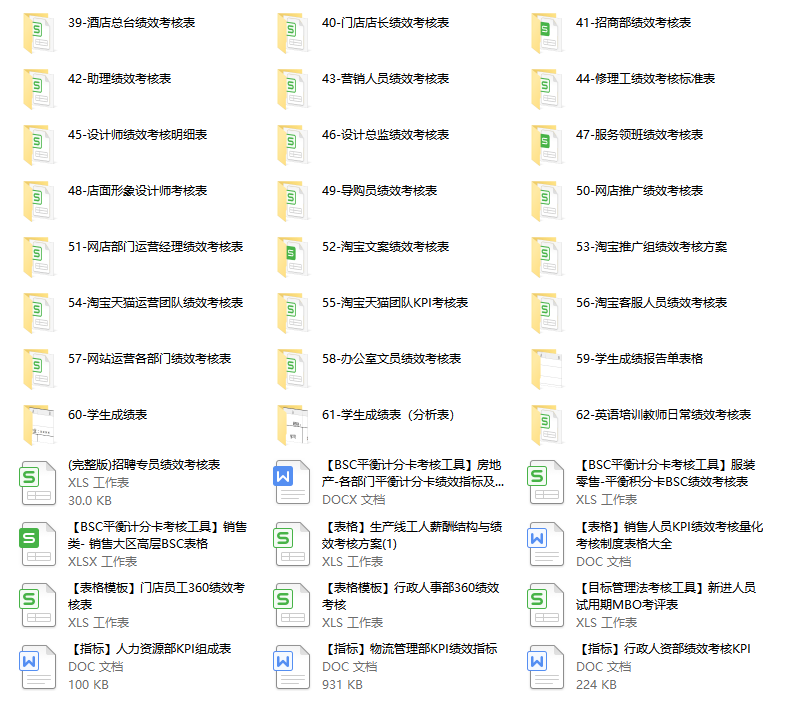Click folder icon for 44-修理工绩效考核标准表
Image resolution: width=802 pixels, height=703 pixels.
[547, 89]
